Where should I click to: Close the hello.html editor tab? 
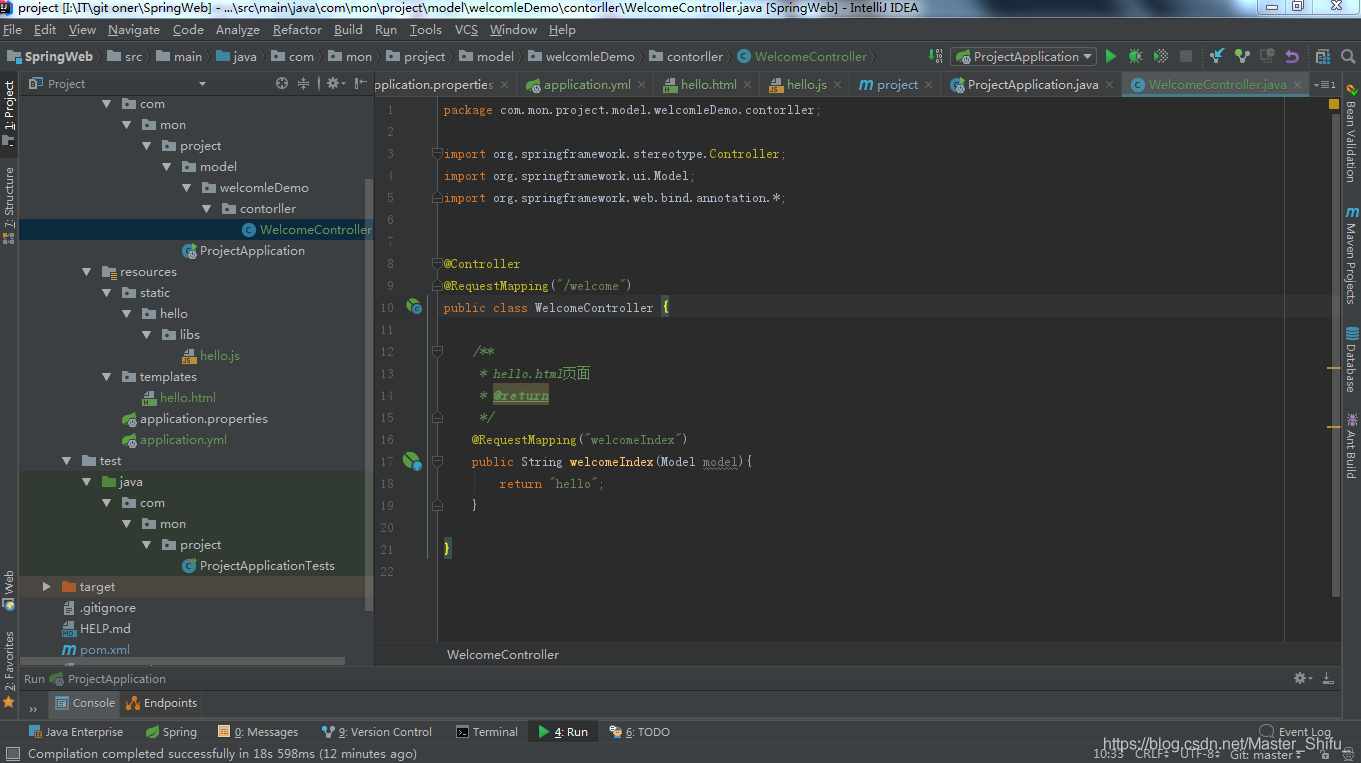point(748,85)
